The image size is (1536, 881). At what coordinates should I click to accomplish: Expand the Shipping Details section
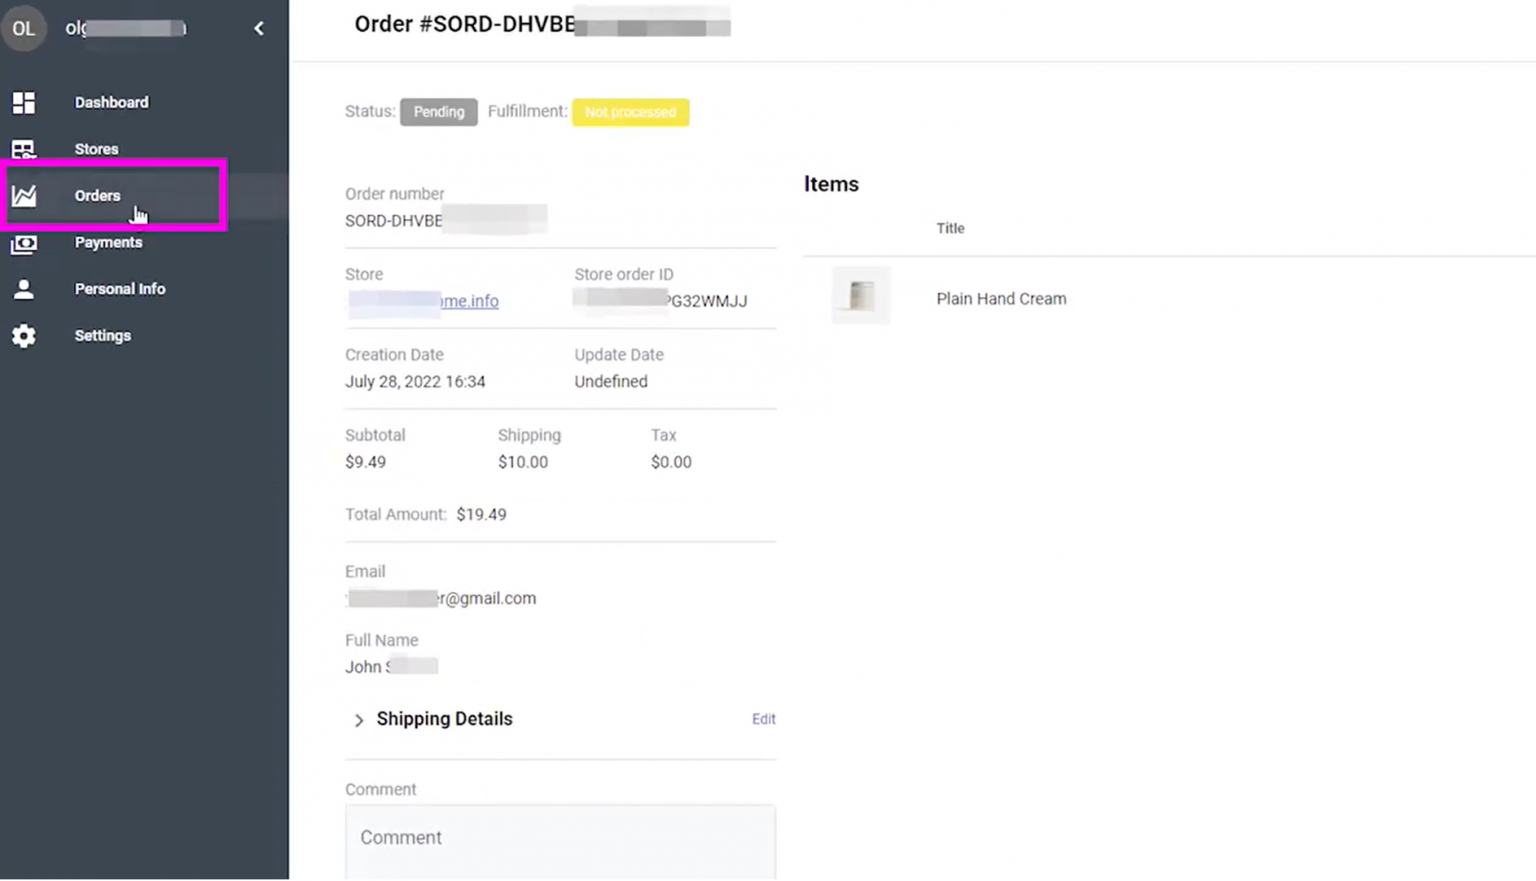pos(358,720)
